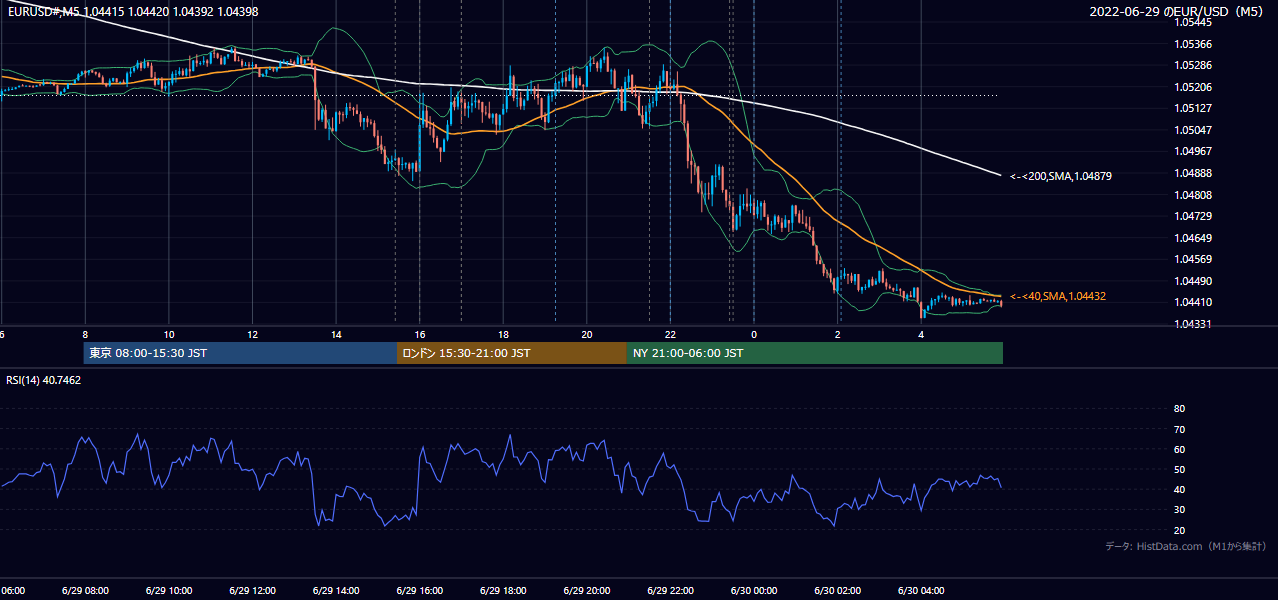Select the NY 21:00-06:00 JST session bar
The width and height of the screenshot is (1278, 600).
(815, 353)
